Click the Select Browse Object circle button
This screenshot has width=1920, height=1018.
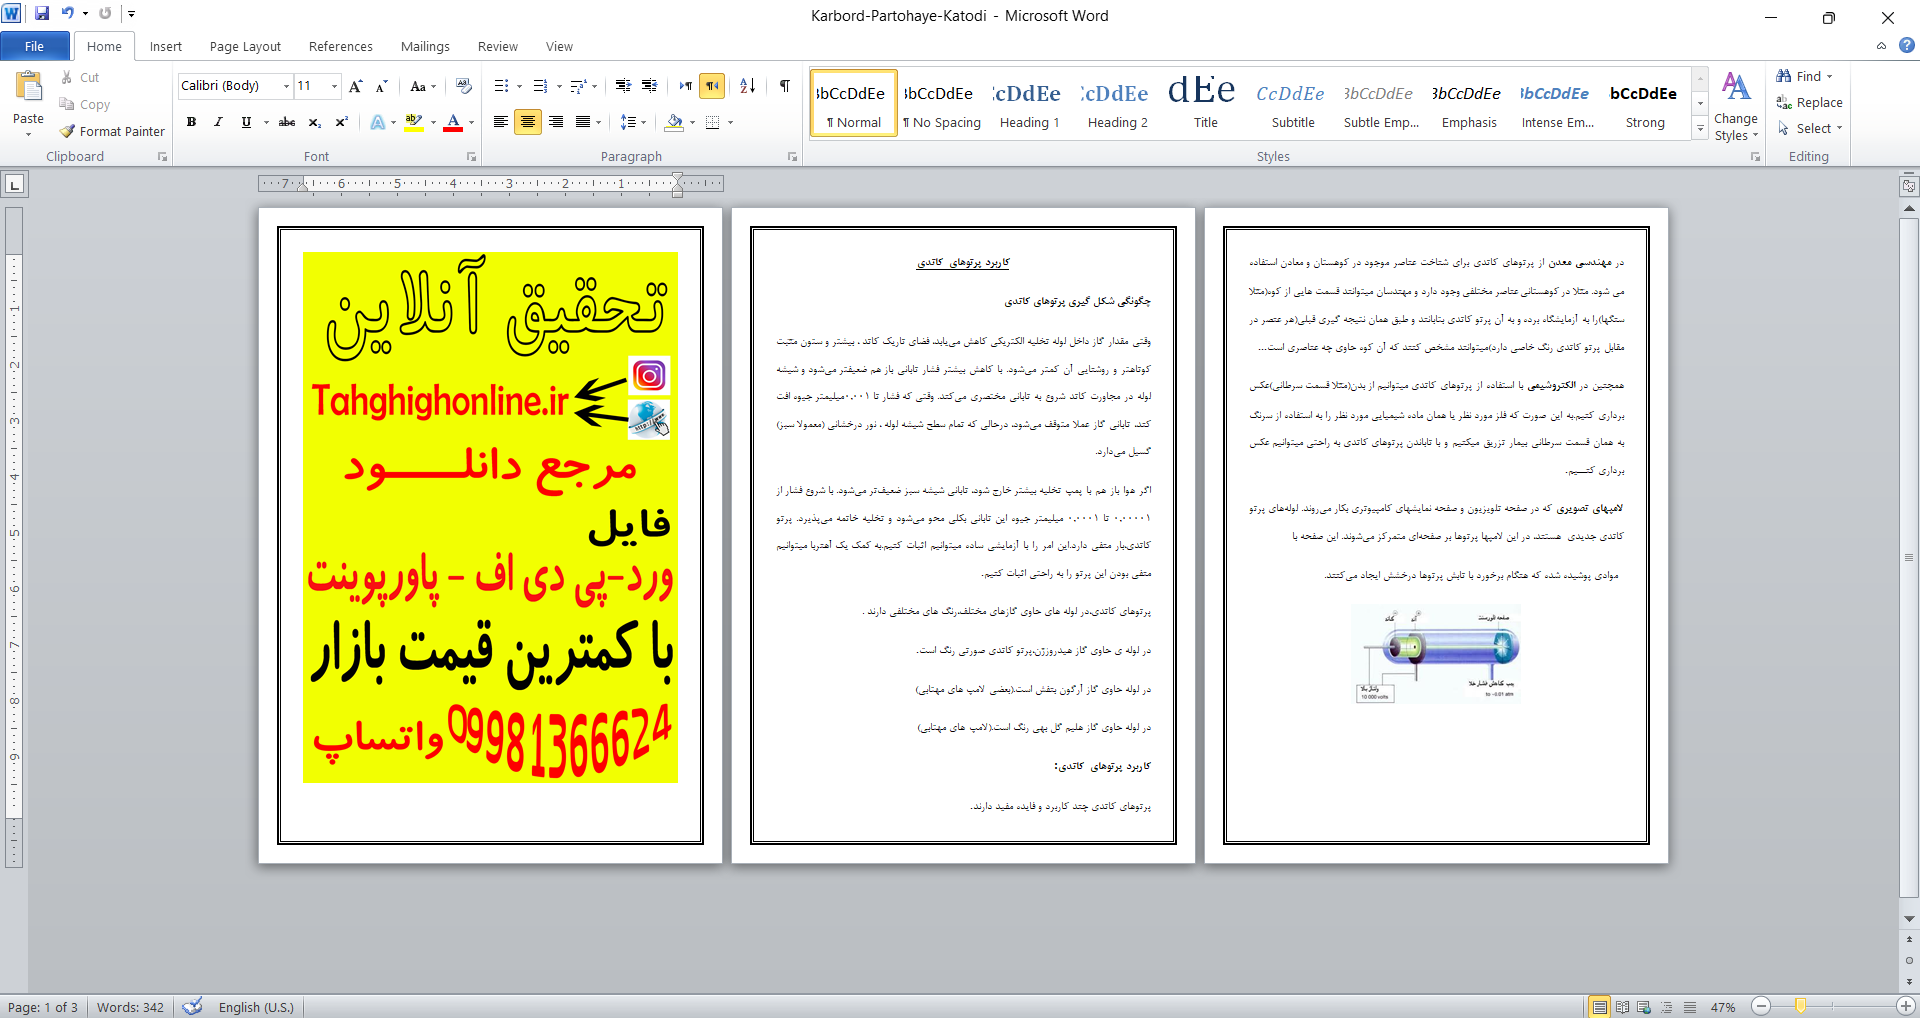point(1909,960)
